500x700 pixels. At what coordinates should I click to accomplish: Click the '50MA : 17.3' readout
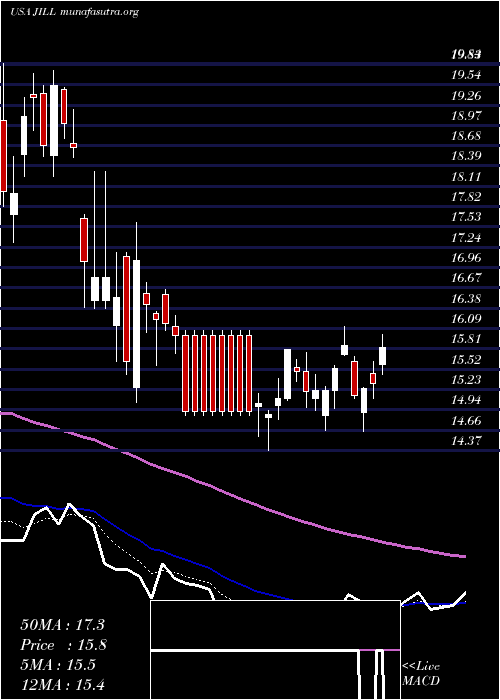(x=62, y=625)
